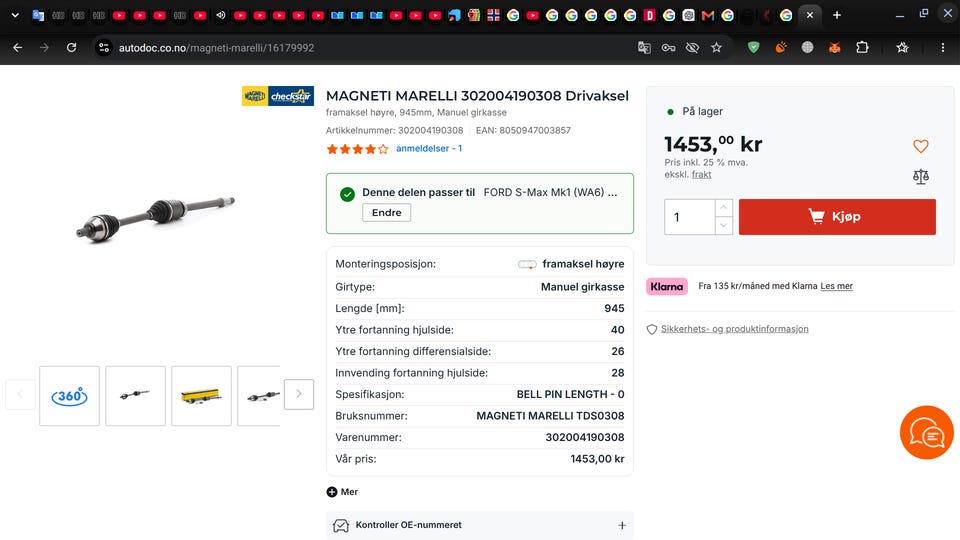960x540 pixels.
Task: Open the green shield extension
Action: [x=754, y=47]
